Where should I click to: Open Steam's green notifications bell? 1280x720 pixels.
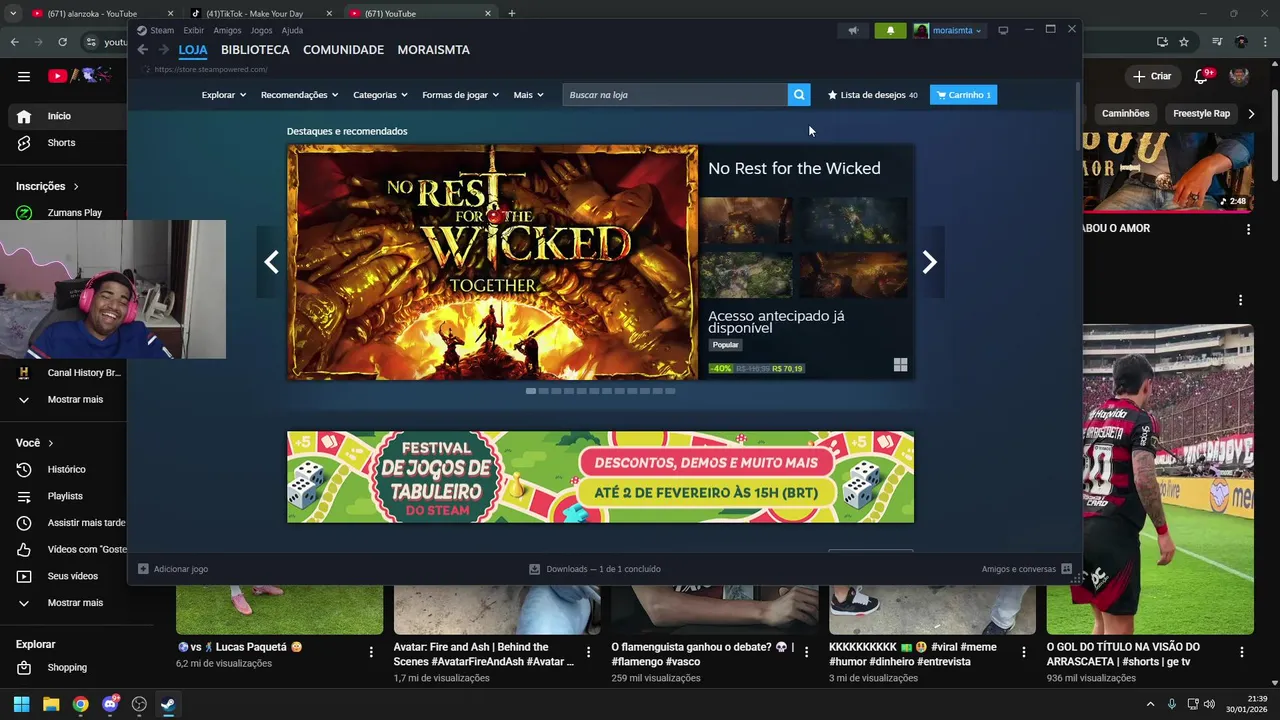[890, 30]
